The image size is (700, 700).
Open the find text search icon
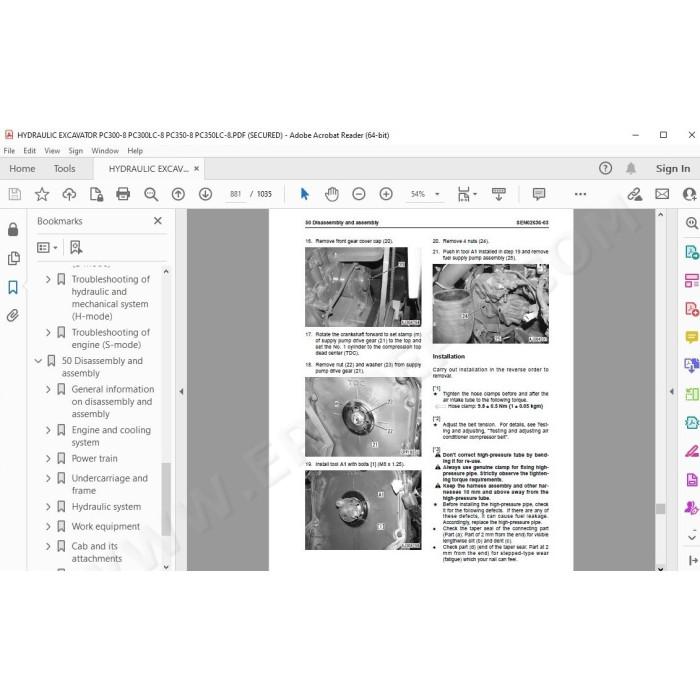coord(151,194)
